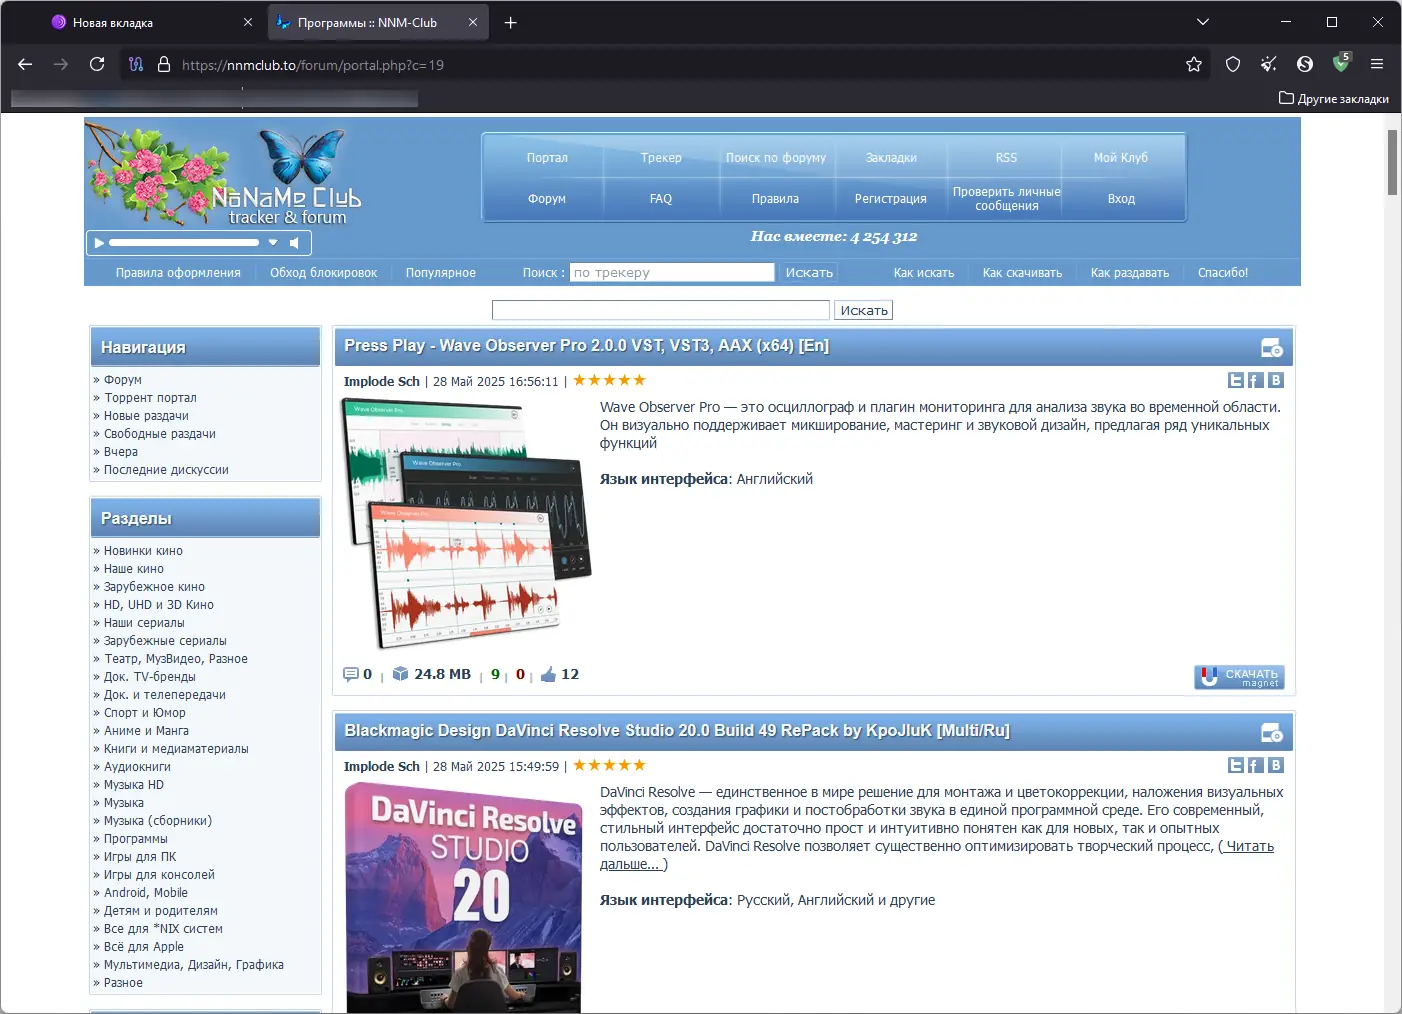Share Wave Observer Pro post on VK
Screen dimensions: 1402x1014
click(1276, 380)
